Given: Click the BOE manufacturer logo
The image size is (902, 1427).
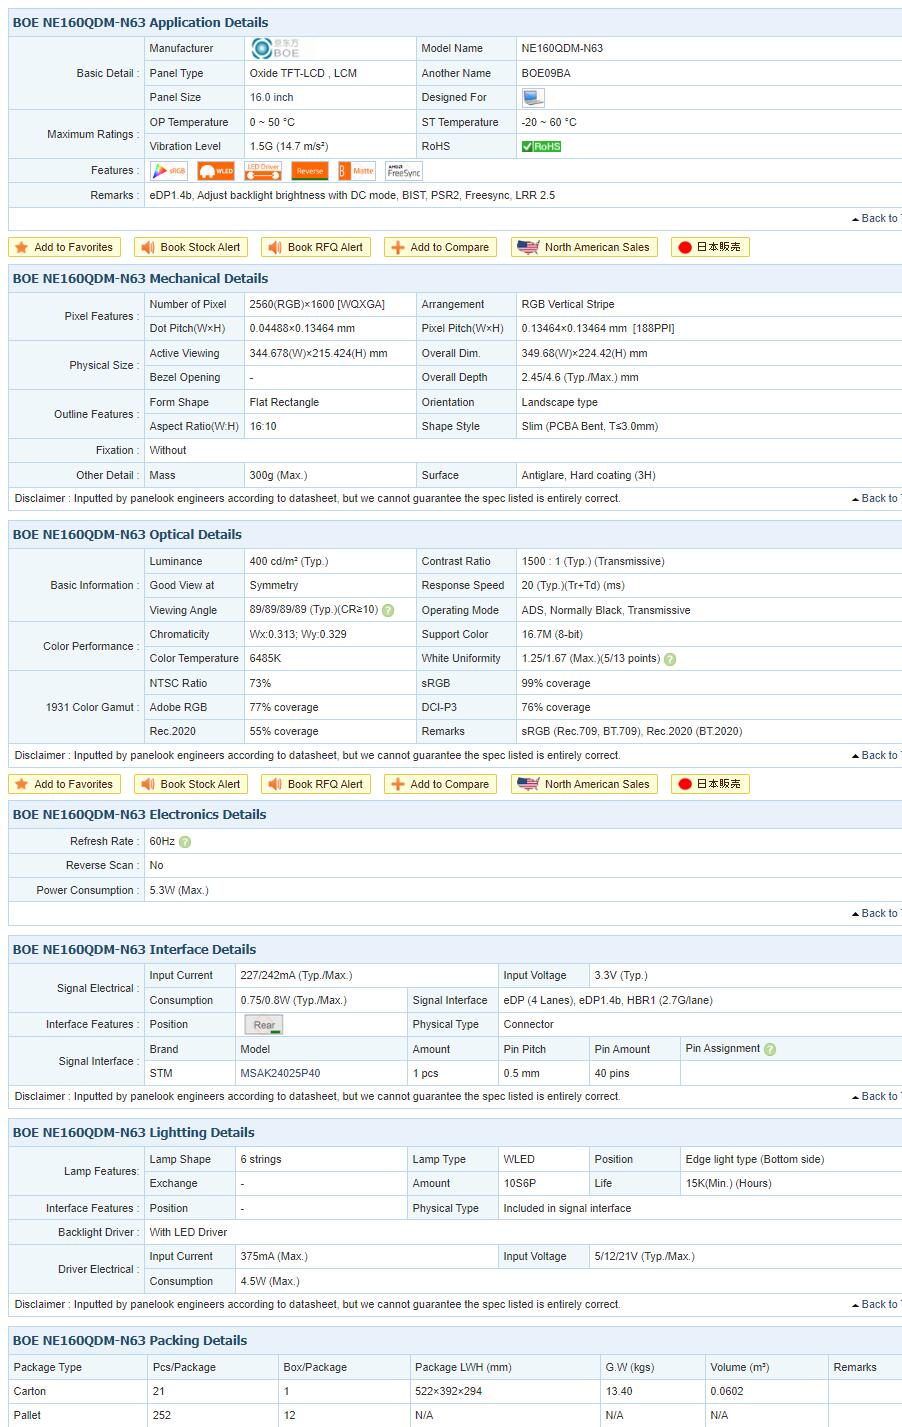Looking at the screenshot, I should 275,48.
